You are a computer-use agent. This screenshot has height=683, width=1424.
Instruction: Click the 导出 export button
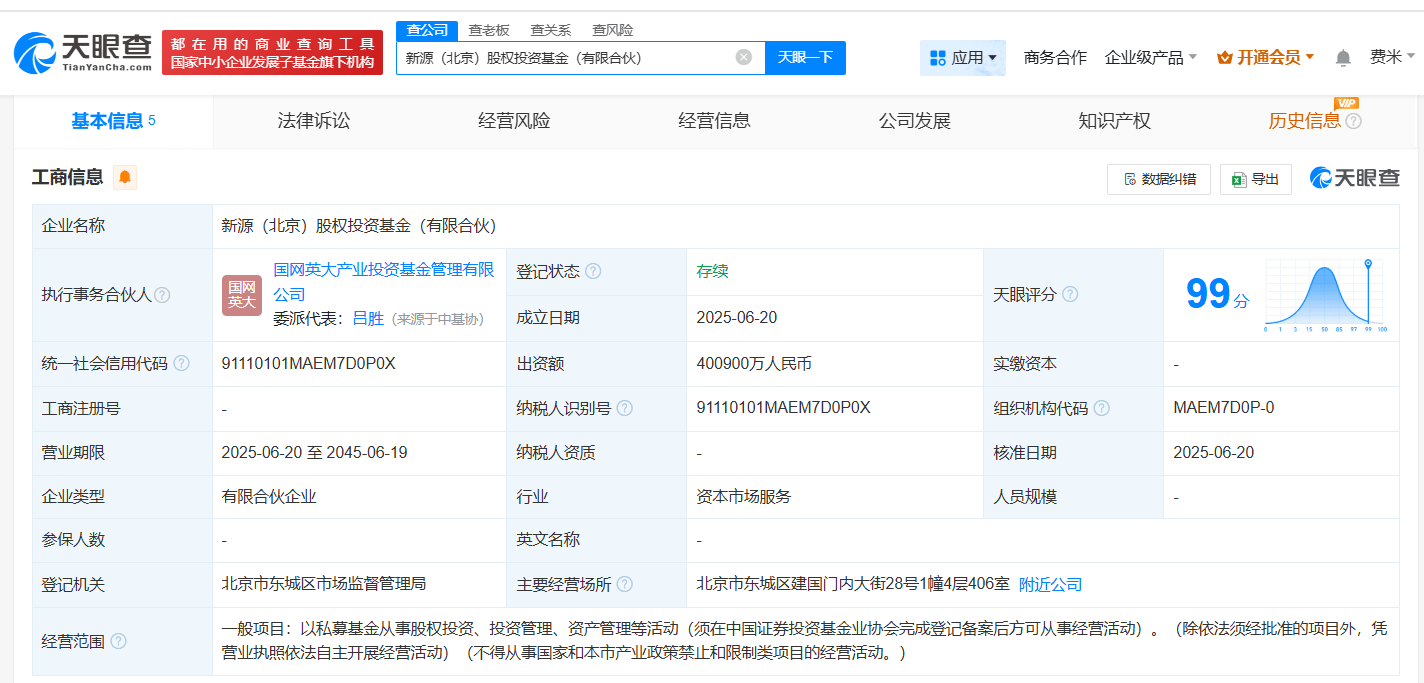click(x=1255, y=179)
